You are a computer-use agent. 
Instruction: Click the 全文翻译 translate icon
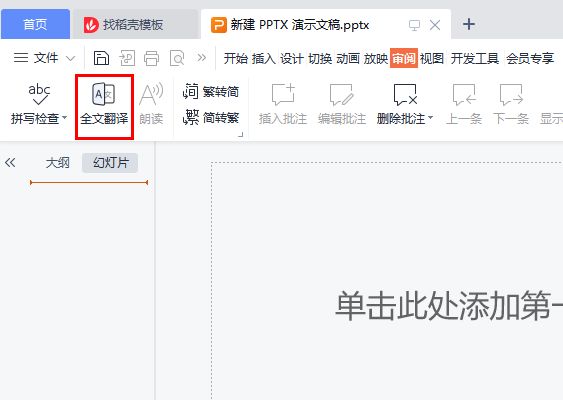tap(104, 94)
